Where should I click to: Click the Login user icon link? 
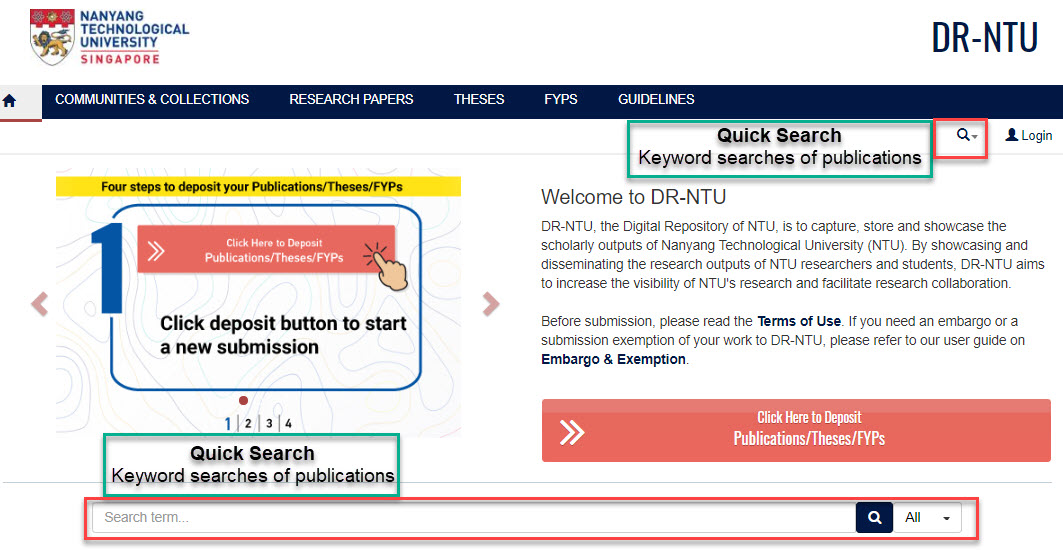[x=1028, y=136]
